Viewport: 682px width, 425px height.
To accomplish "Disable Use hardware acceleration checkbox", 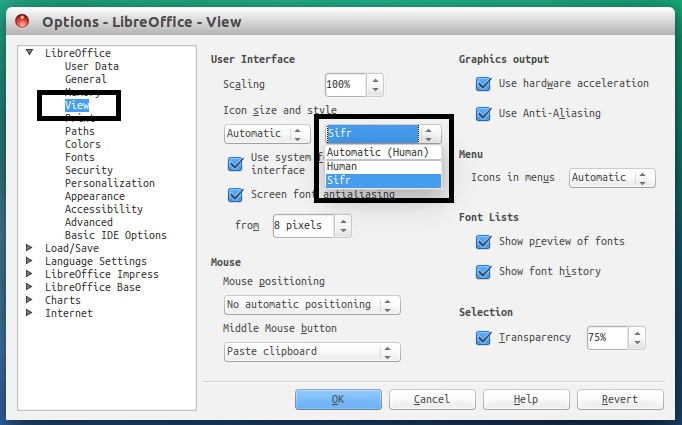I will coord(483,84).
